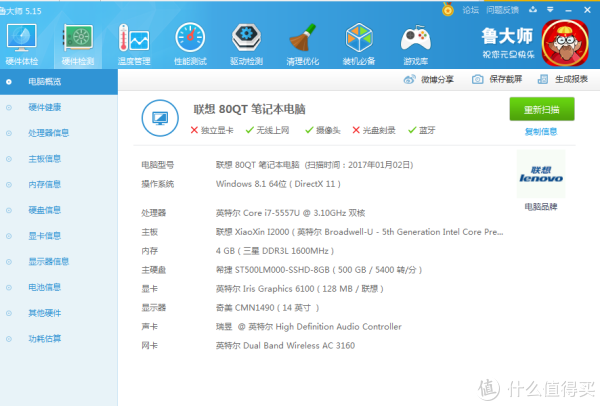Click the Core i7-5557U processor value
Screen dimensions: 600x406
pyautogui.click(x=290, y=213)
